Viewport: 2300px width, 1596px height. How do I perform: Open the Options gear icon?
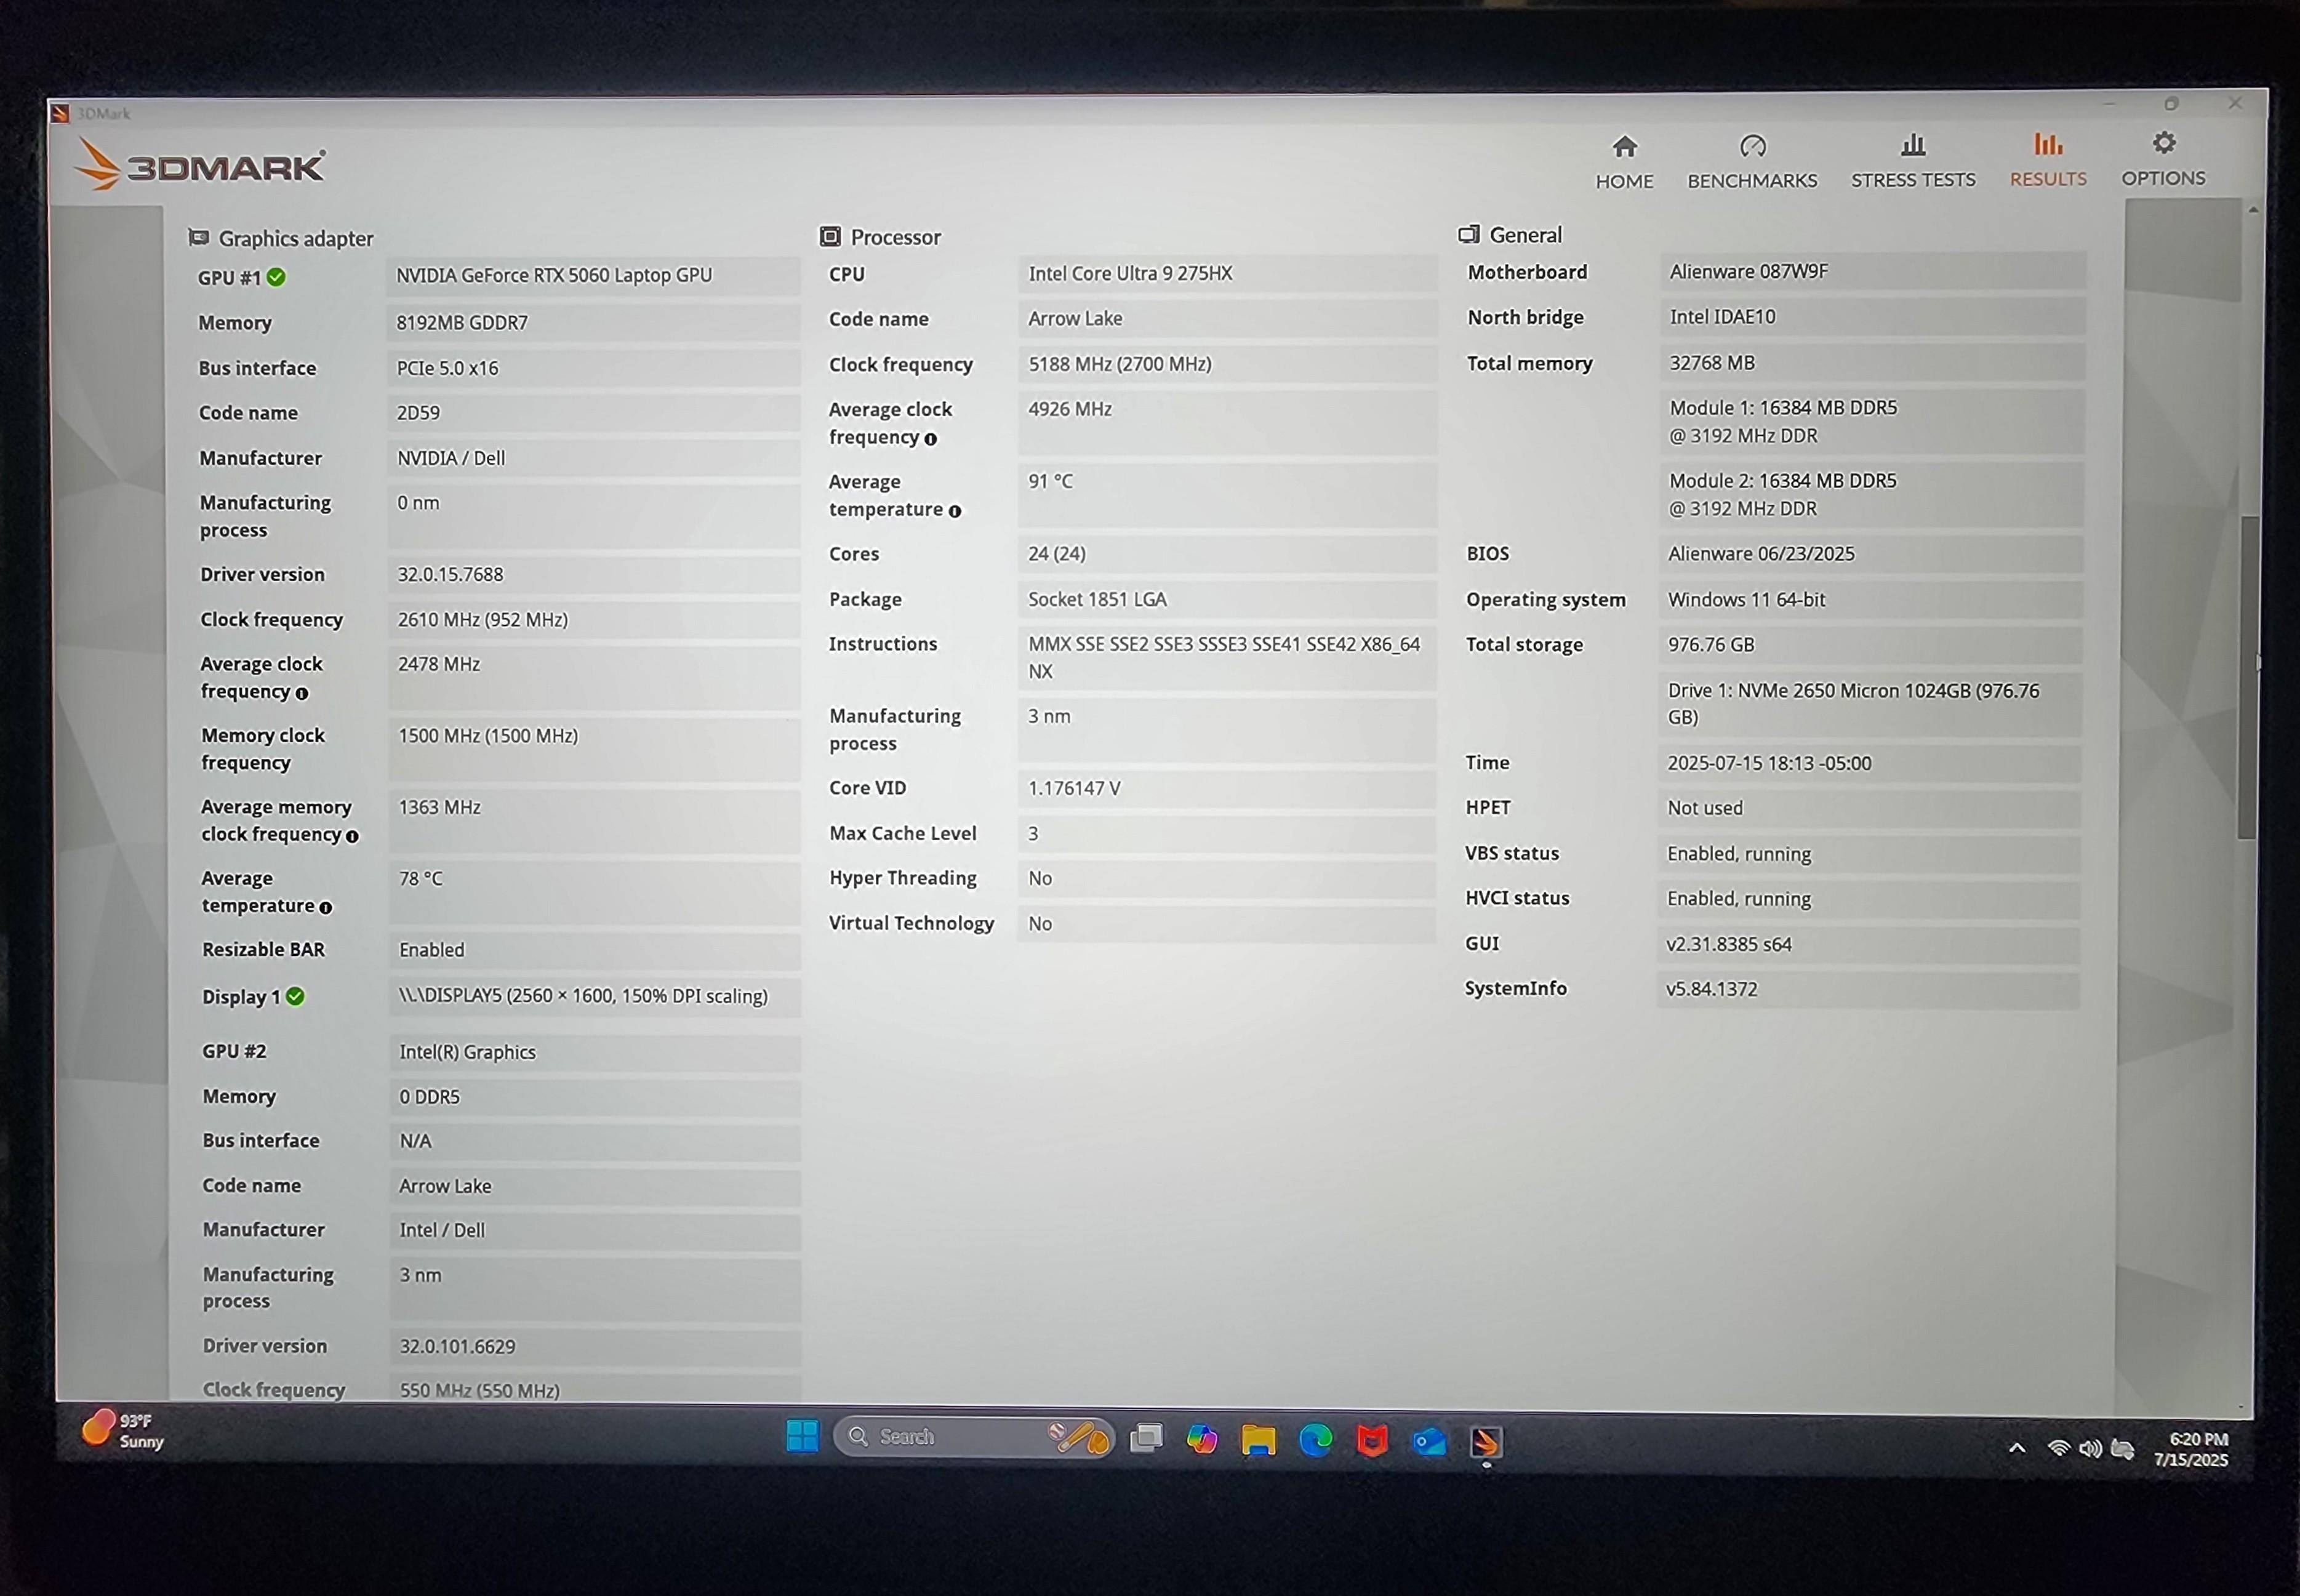[x=2163, y=144]
